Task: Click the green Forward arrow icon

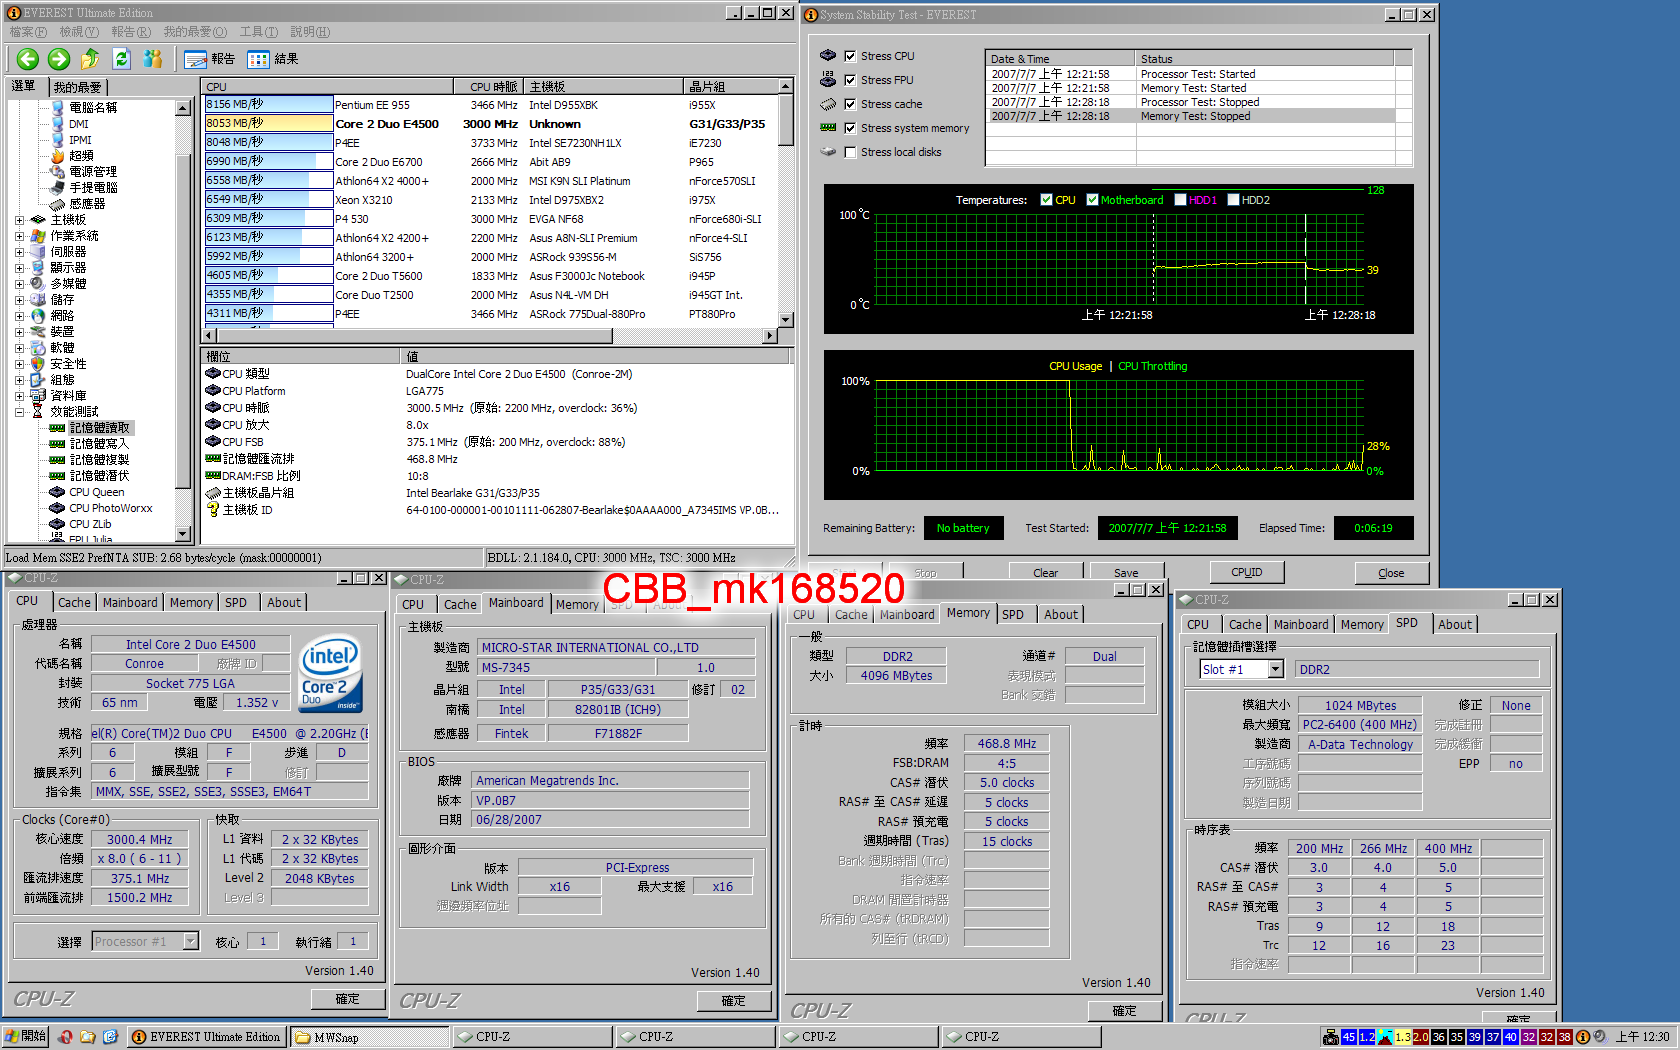Action: (59, 59)
